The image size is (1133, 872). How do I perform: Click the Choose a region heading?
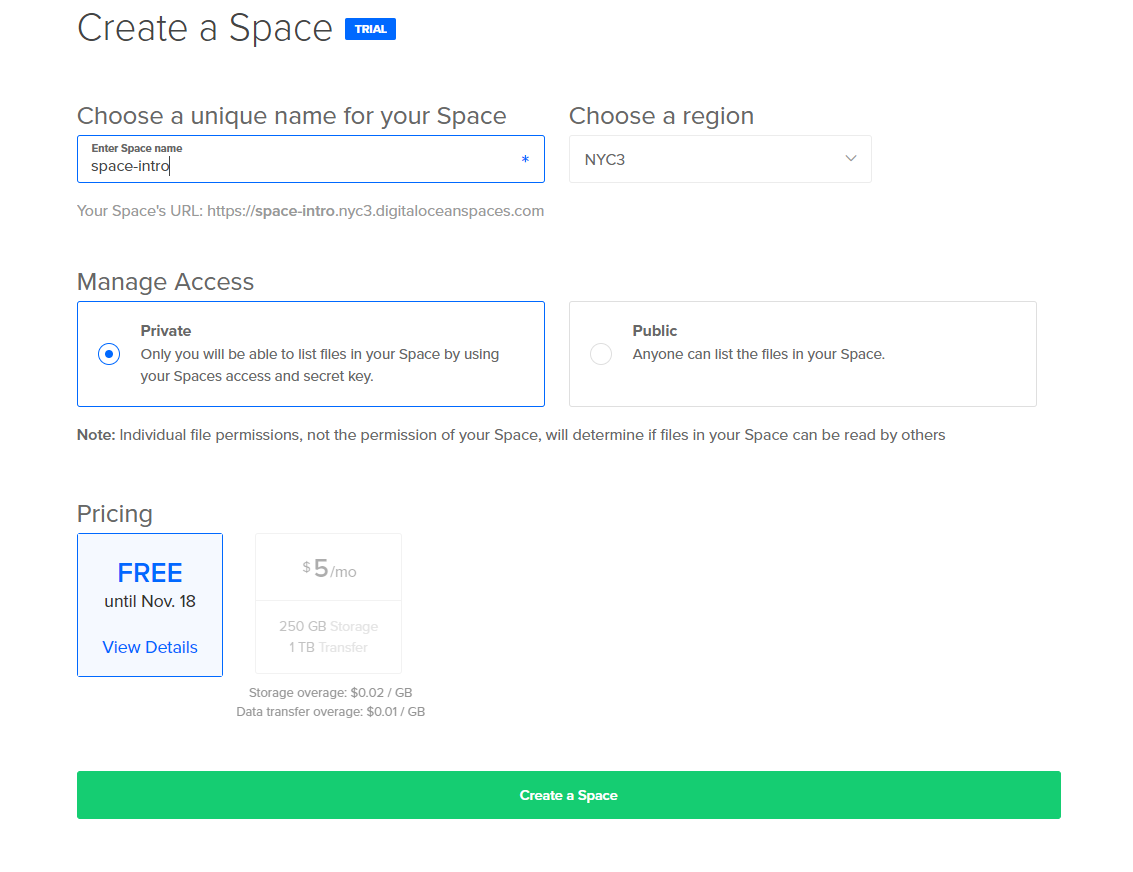point(661,116)
